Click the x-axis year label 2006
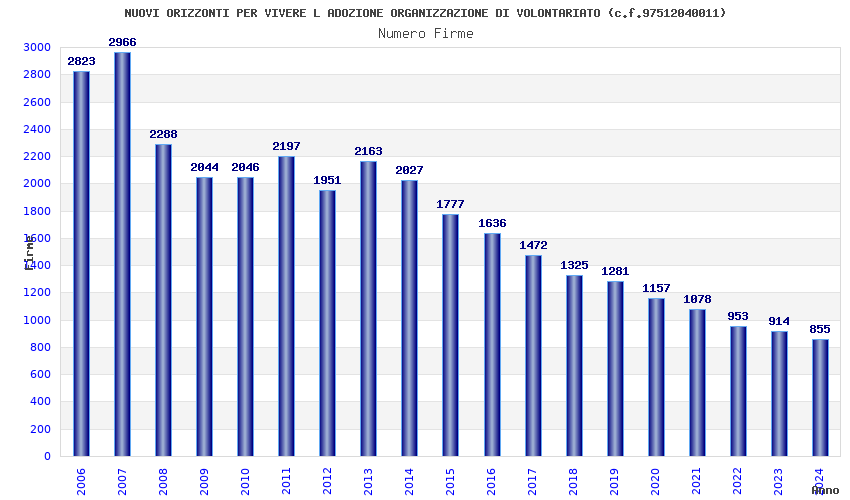The width and height of the screenshot is (850, 500). pos(81,482)
